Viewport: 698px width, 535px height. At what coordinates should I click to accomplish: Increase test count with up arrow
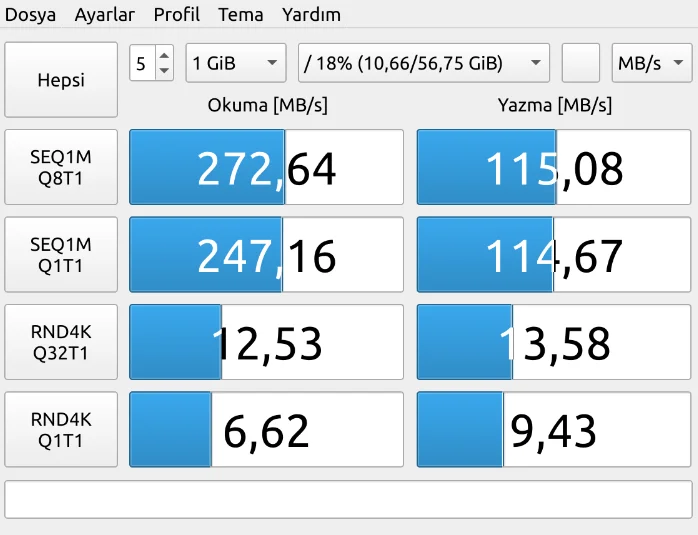[x=164, y=55]
